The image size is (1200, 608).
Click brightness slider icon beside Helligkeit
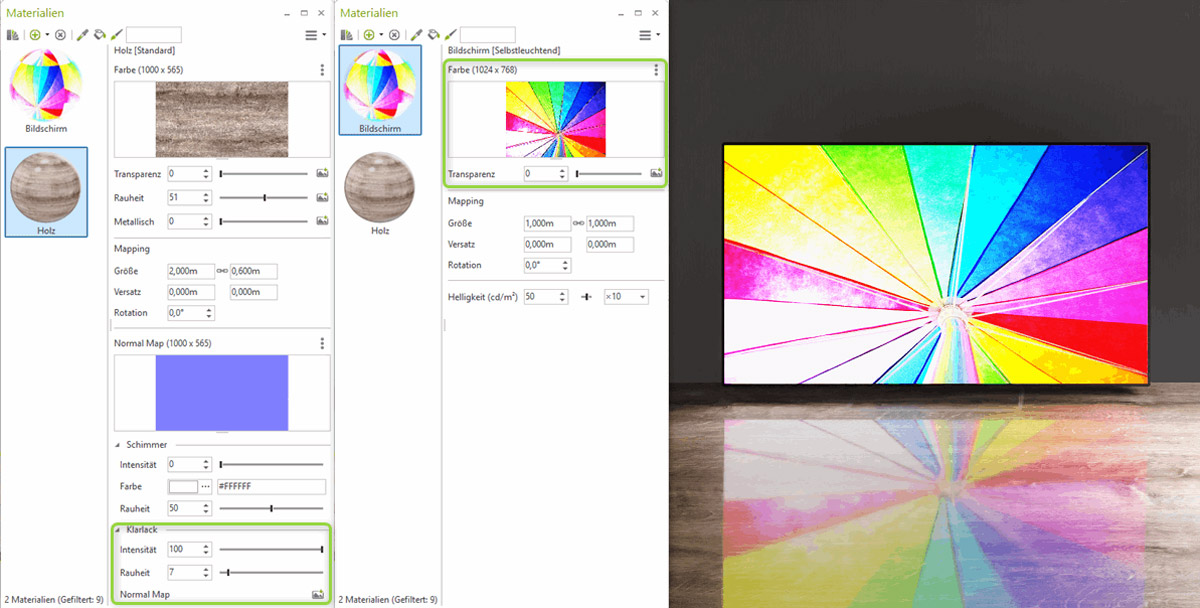click(x=587, y=297)
